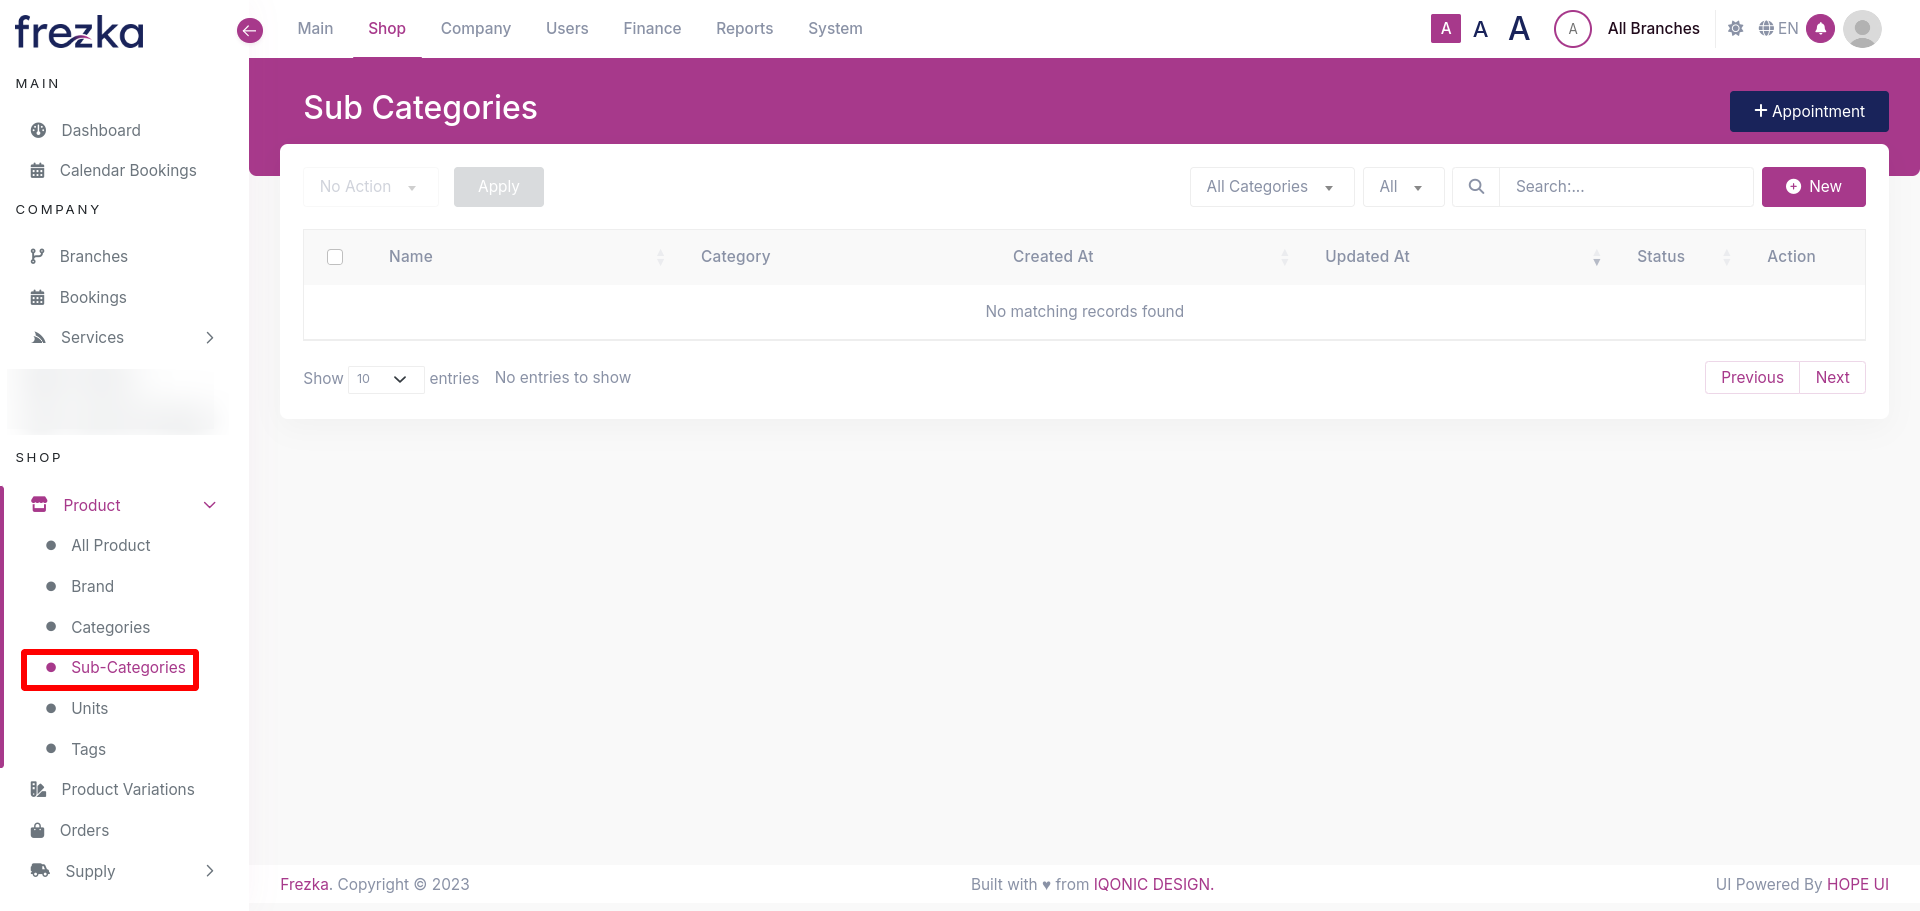Tick the select-all checkbox in table header
The width and height of the screenshot is (1920, 911).
[335, 257]
